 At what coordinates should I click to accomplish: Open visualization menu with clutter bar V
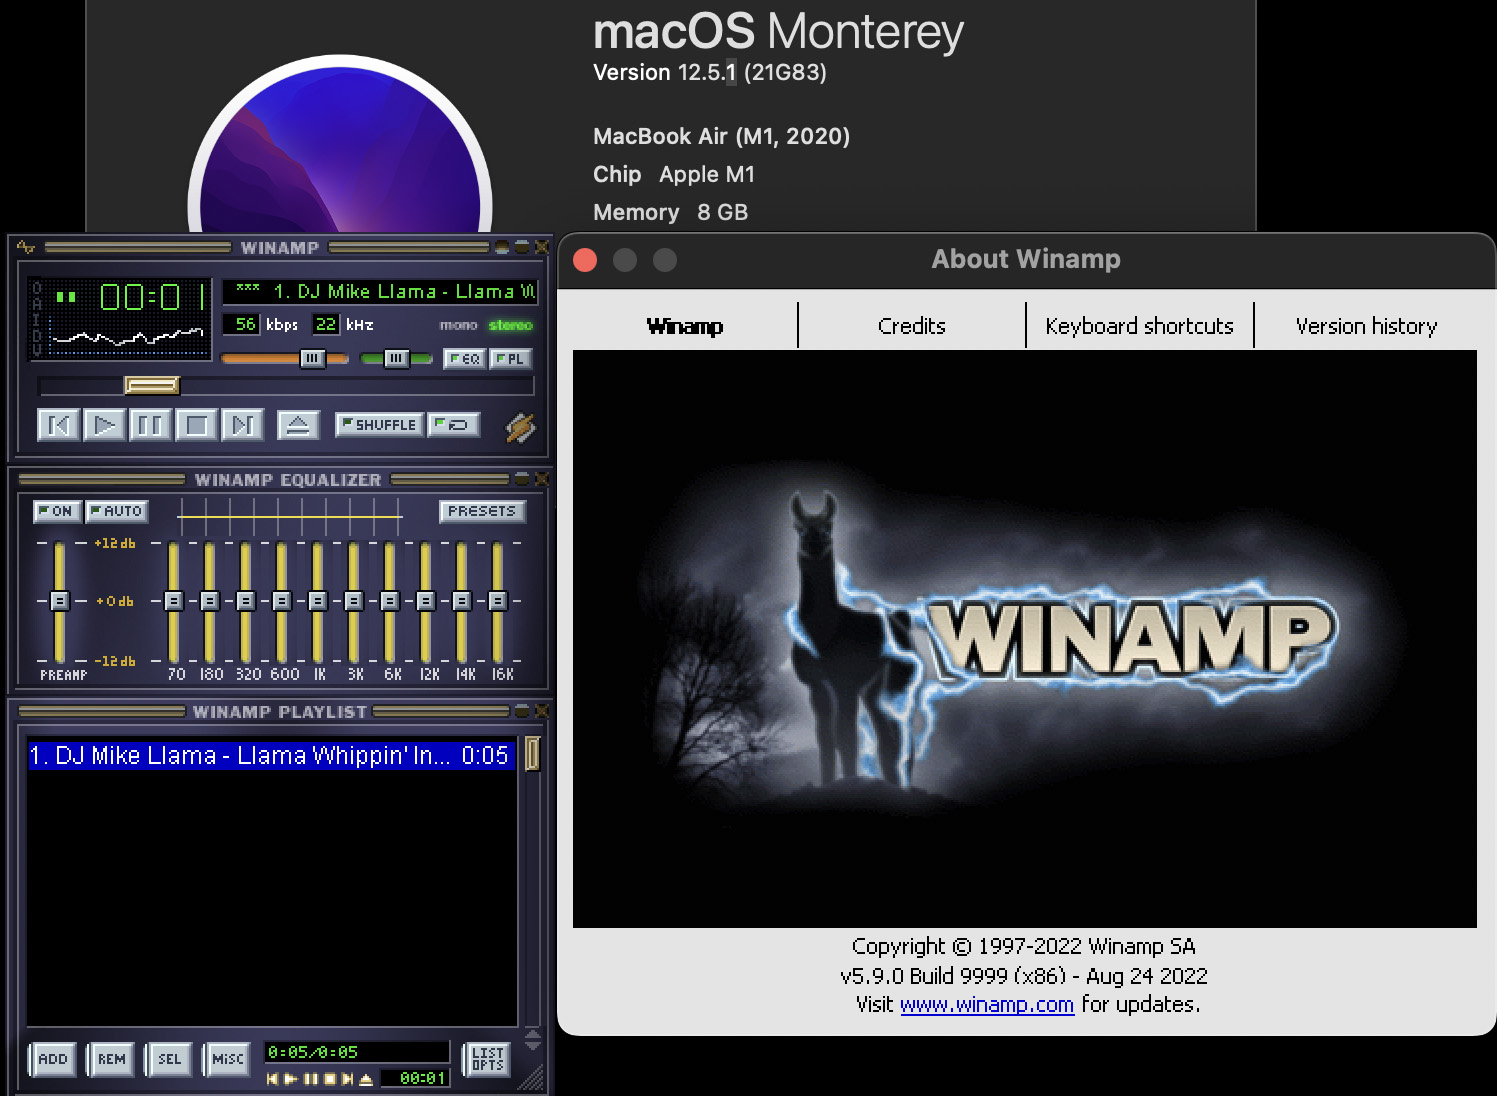pyautogui.click(x=38, y=349)
